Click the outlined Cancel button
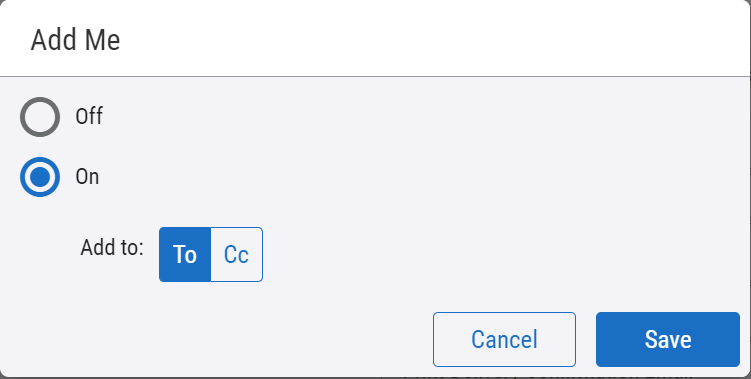751x379 pixels. (504, 339)
